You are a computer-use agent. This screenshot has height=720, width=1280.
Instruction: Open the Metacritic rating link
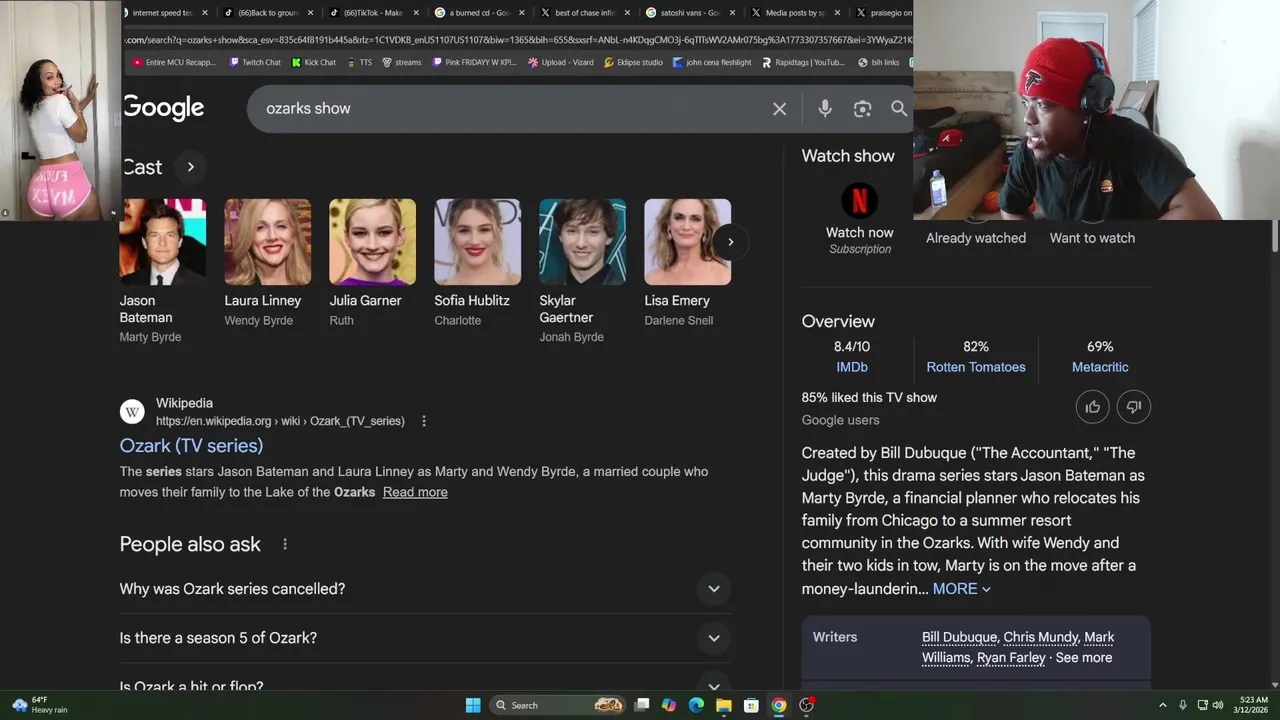click(x=1100, y=367)
